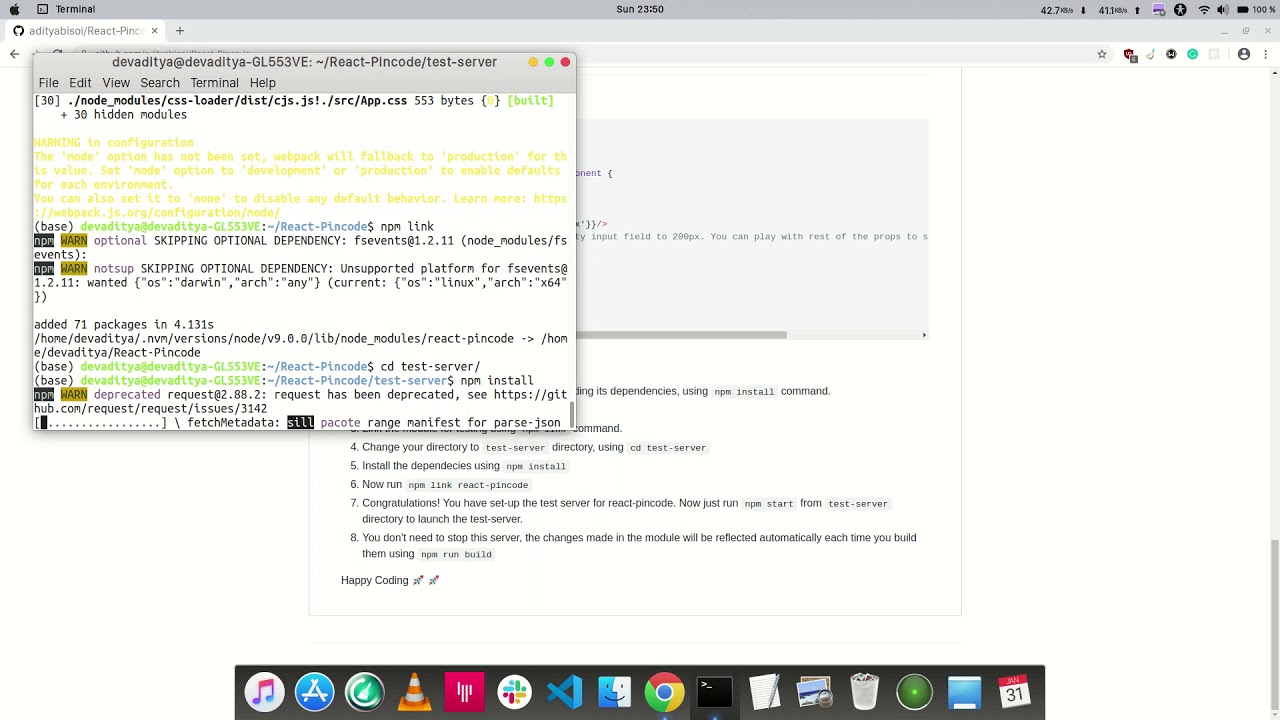Click the terminal window title bar
Image resolution: width=1280 pixels, height=720 pixels.
point(304,62)
